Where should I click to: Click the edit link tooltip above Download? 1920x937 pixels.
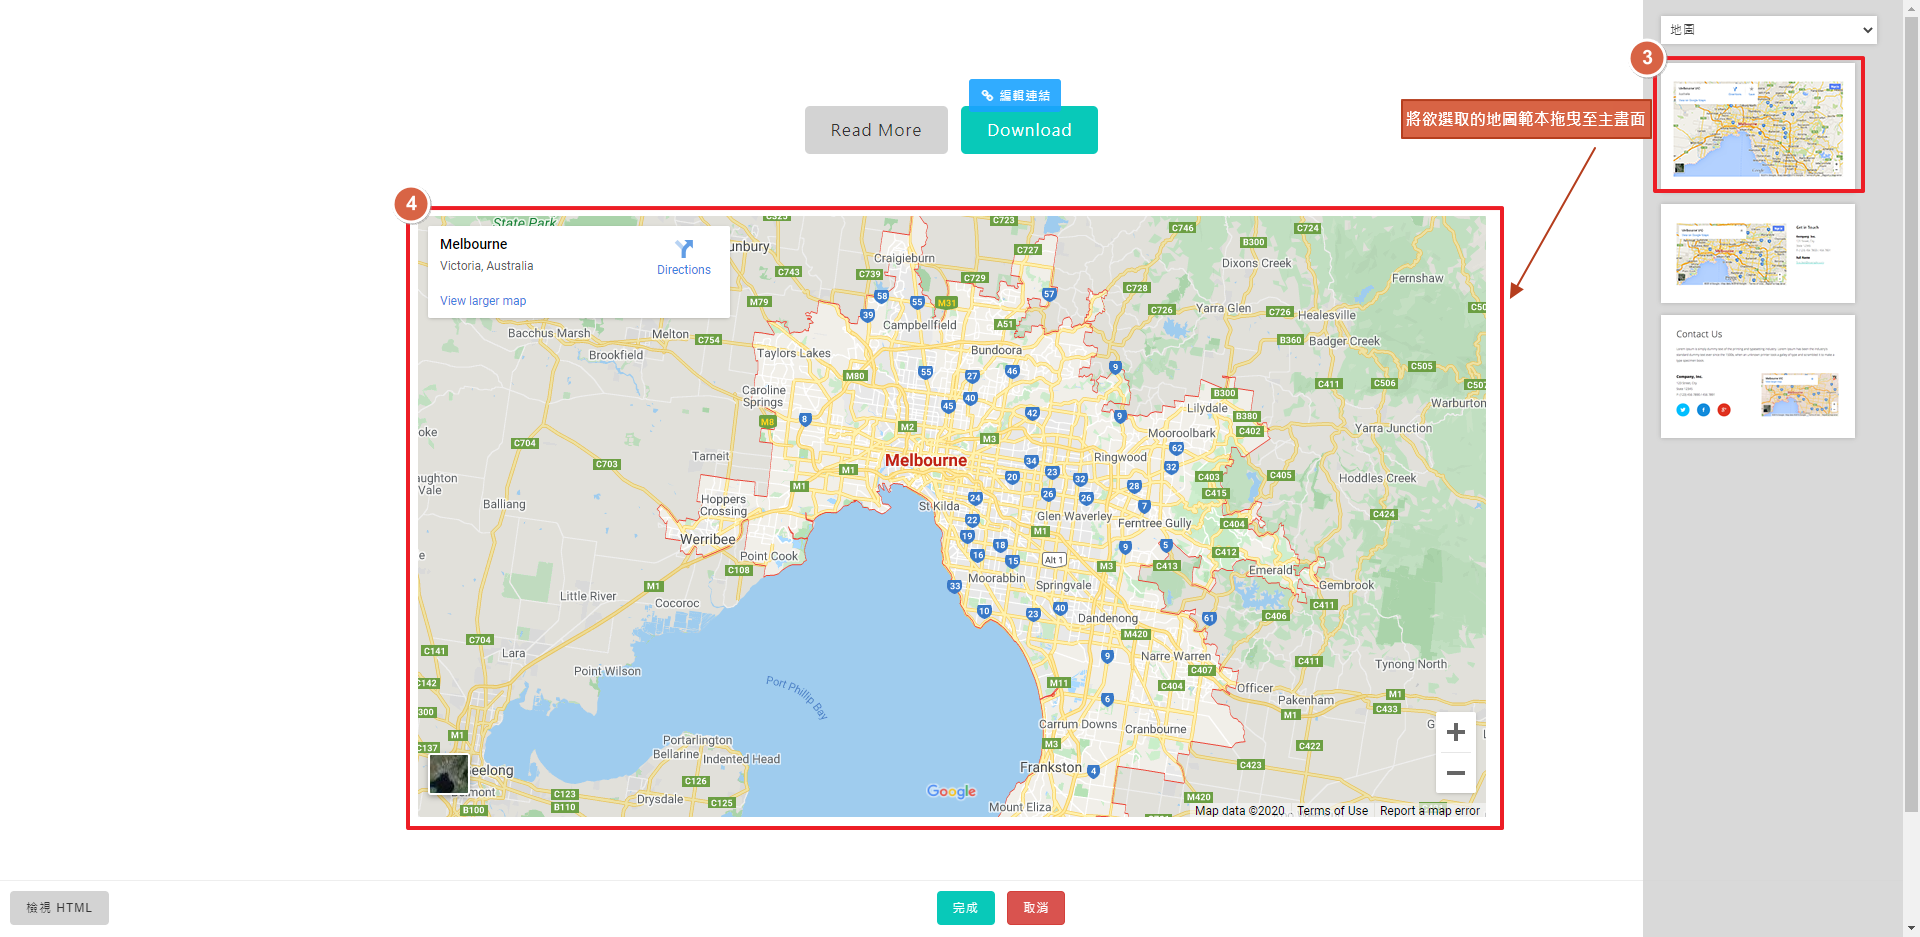1015,95
